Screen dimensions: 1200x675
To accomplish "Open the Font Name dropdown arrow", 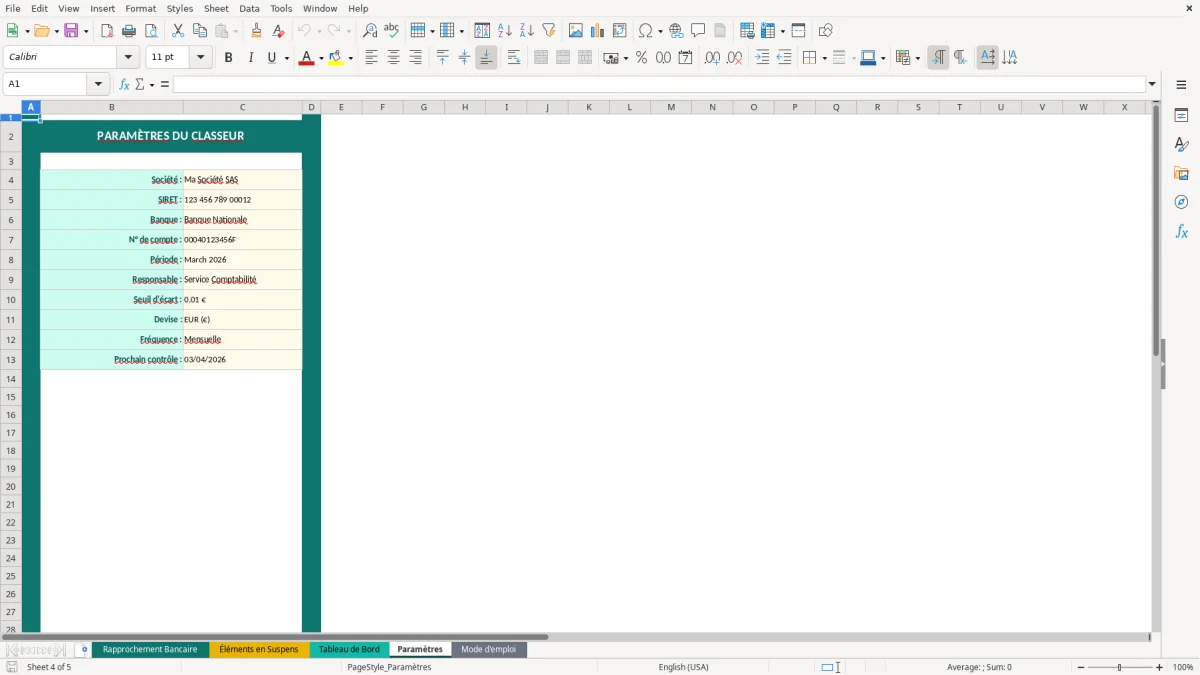I will click(x=128, y=58).
